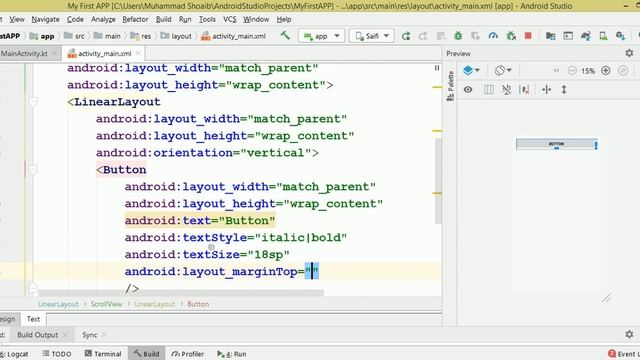Open the Run menu
Image resolution: width=640 pixels, height=360 pixels.
(185, 19)
